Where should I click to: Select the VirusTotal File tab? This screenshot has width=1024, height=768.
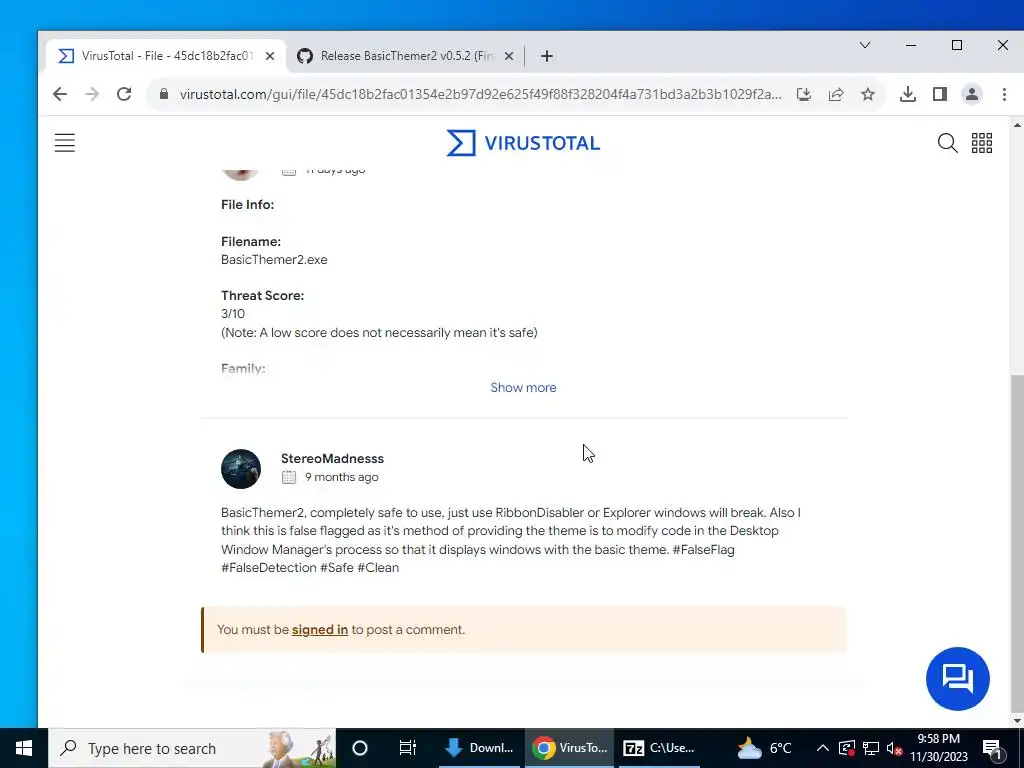(166, 56)
